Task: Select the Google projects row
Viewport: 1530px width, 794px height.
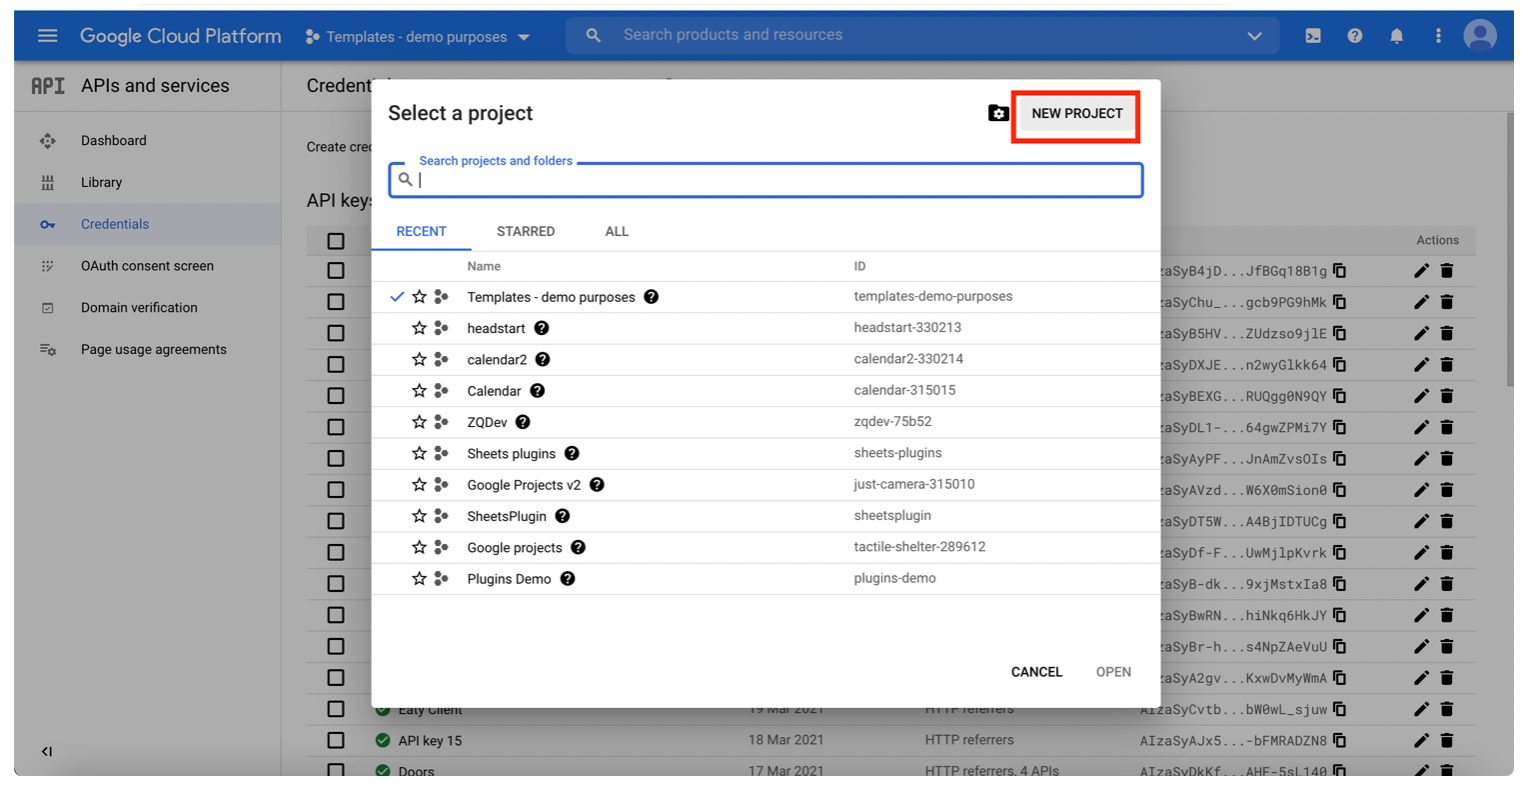Action: [x=766, y=548]
